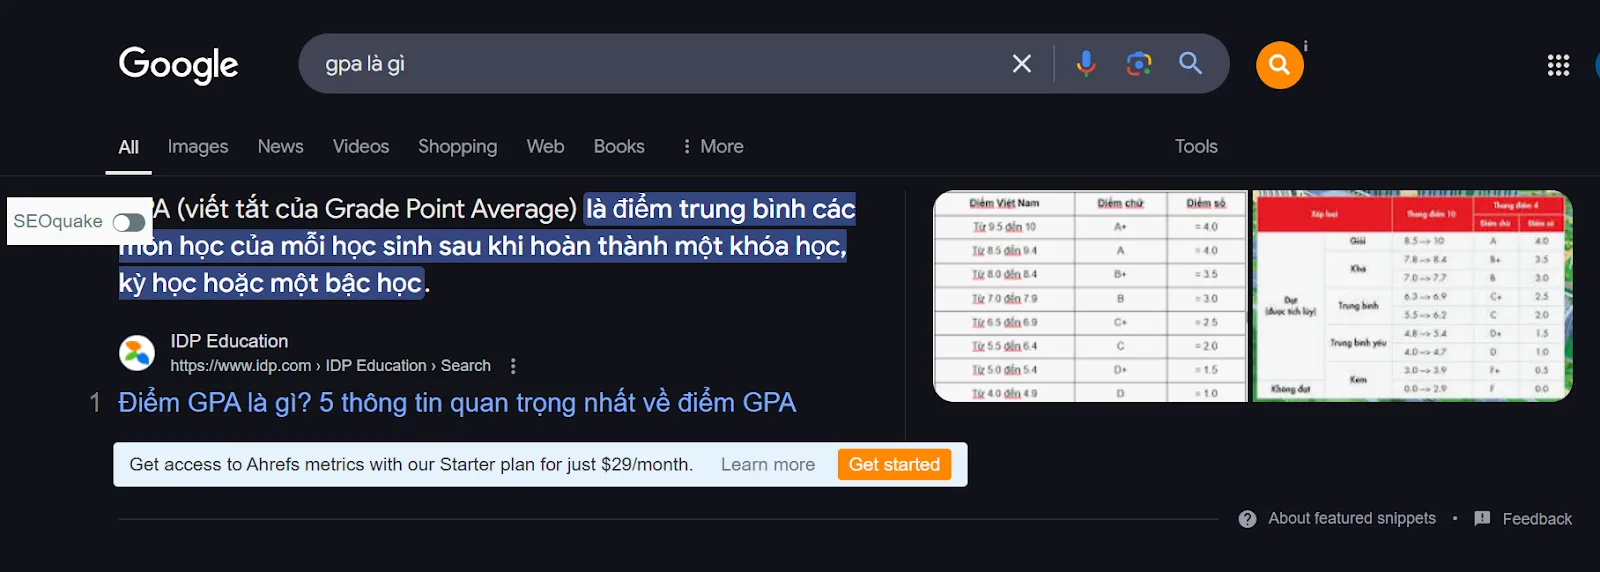Open the red GPA grading table image
The width and height of the screenshot is (1600, 572).
click(1412, 297)
